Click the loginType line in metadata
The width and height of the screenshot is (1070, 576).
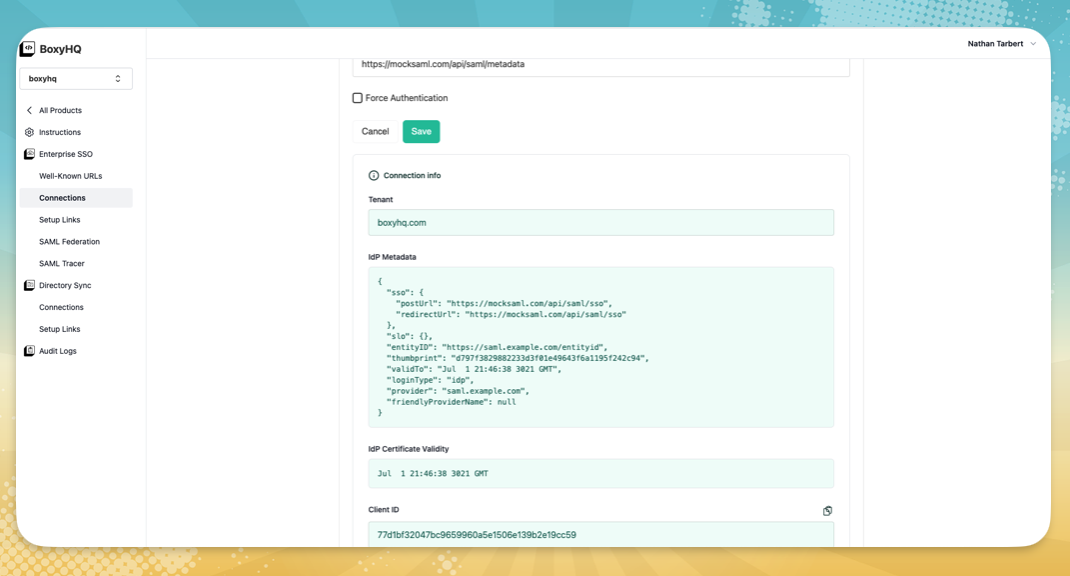click(x=430, y=380)
